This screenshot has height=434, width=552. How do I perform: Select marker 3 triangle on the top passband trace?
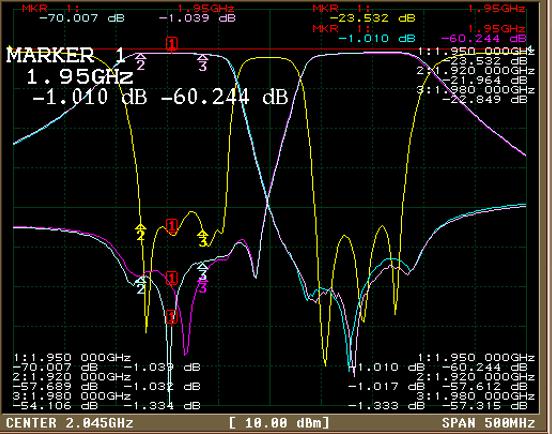[x=202, y=62]
